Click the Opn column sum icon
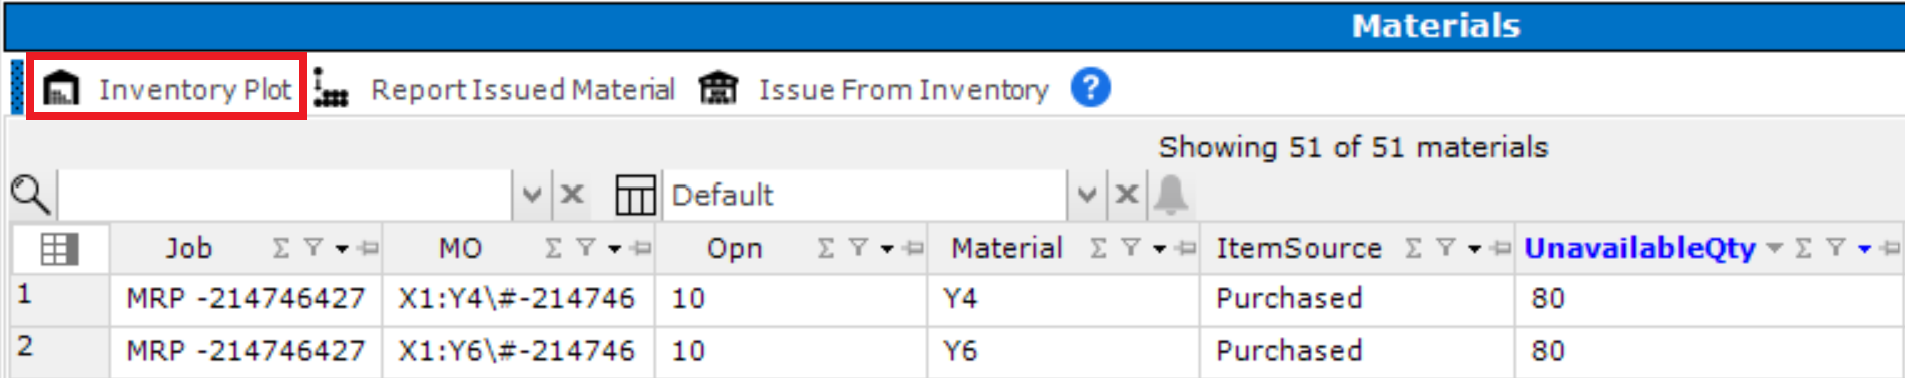 (x=825, y=248)
